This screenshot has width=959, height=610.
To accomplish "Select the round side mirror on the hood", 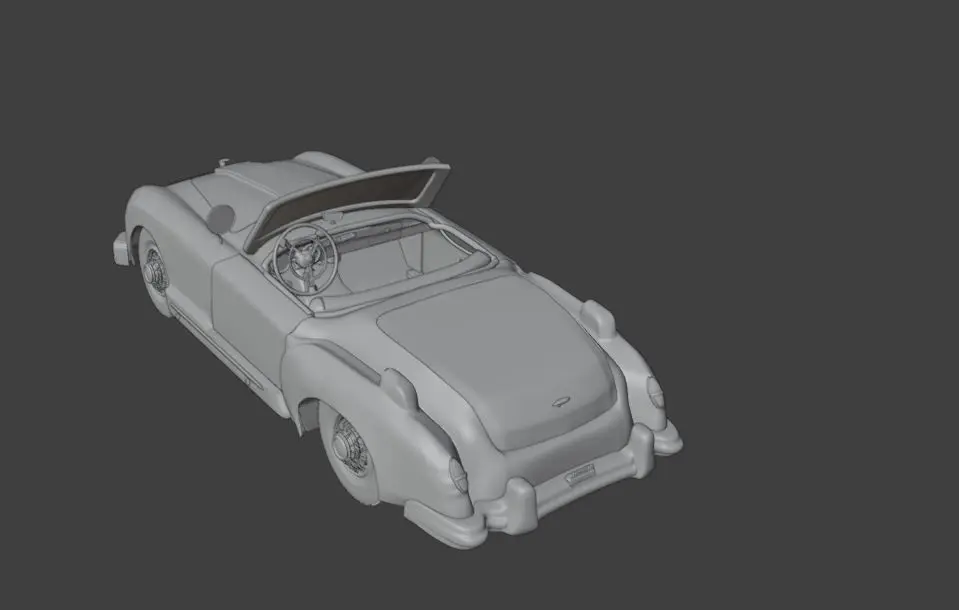I will pos(221,218).
